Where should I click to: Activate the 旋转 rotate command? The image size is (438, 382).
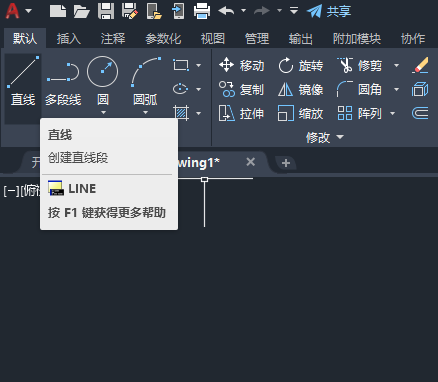(301, 65)
